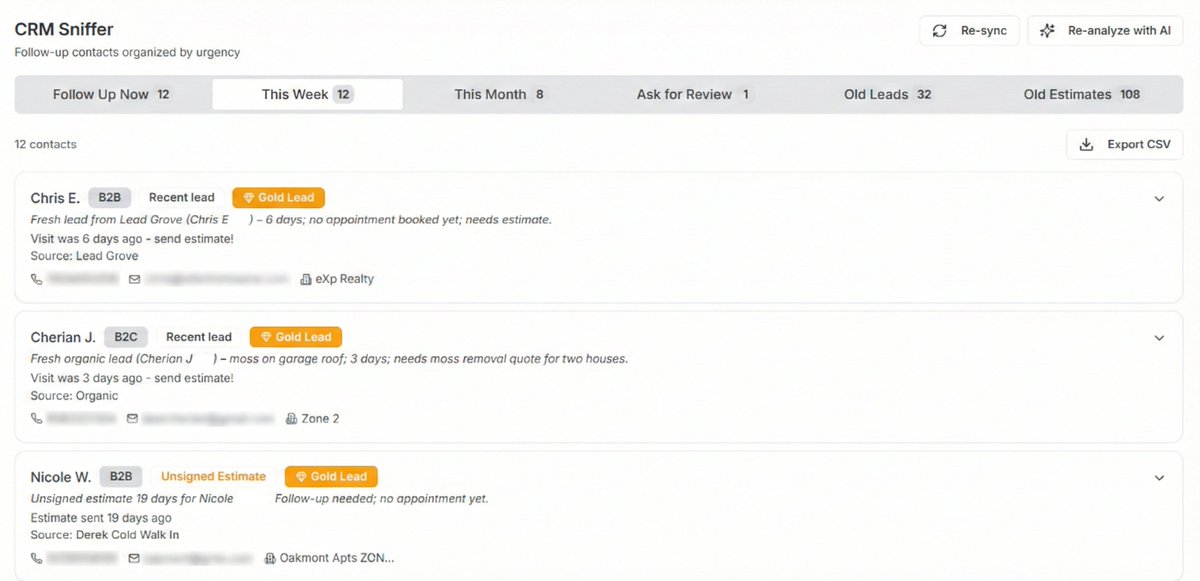Switch to Old Estimates tab
This screenshot has width=1200, height=581.
1082,95
